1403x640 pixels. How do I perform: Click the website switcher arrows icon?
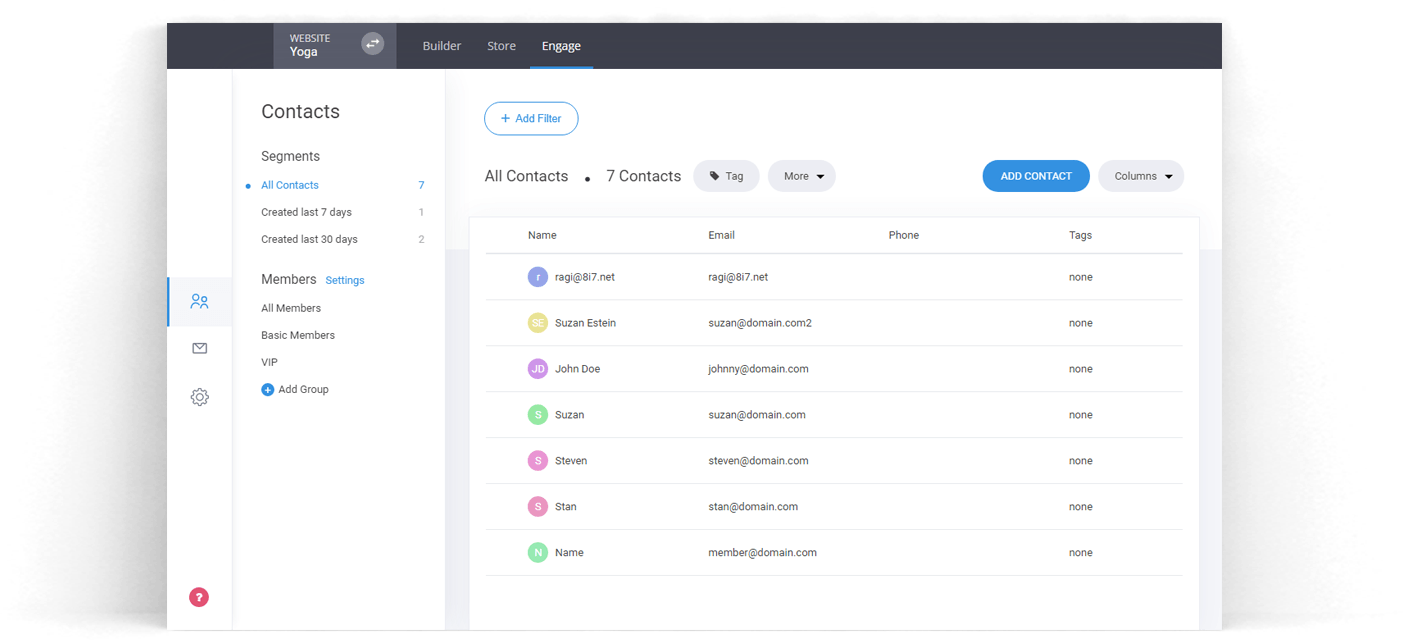(x=372, y=44)
